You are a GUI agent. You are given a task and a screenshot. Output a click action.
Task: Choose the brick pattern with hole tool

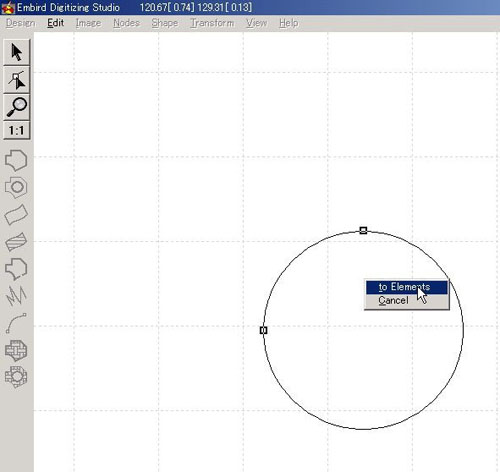click(16, 377)
